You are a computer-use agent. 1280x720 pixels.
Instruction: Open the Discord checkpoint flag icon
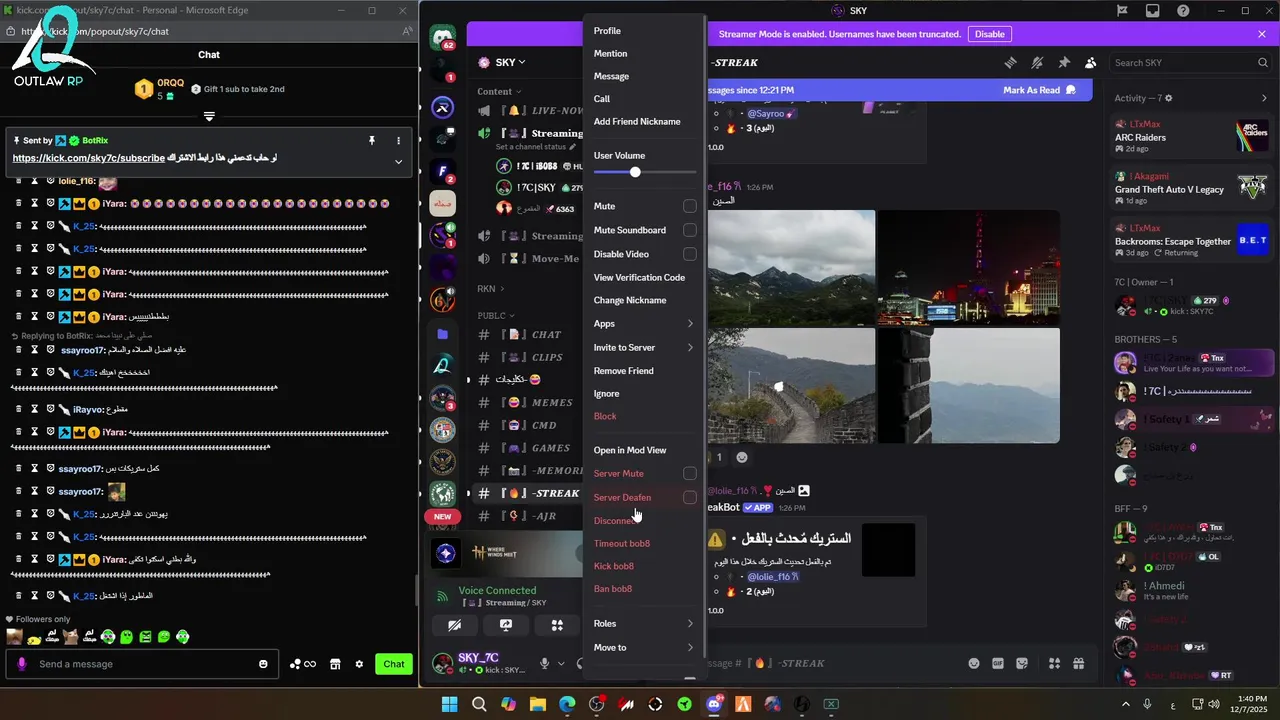coord(1122,11)
